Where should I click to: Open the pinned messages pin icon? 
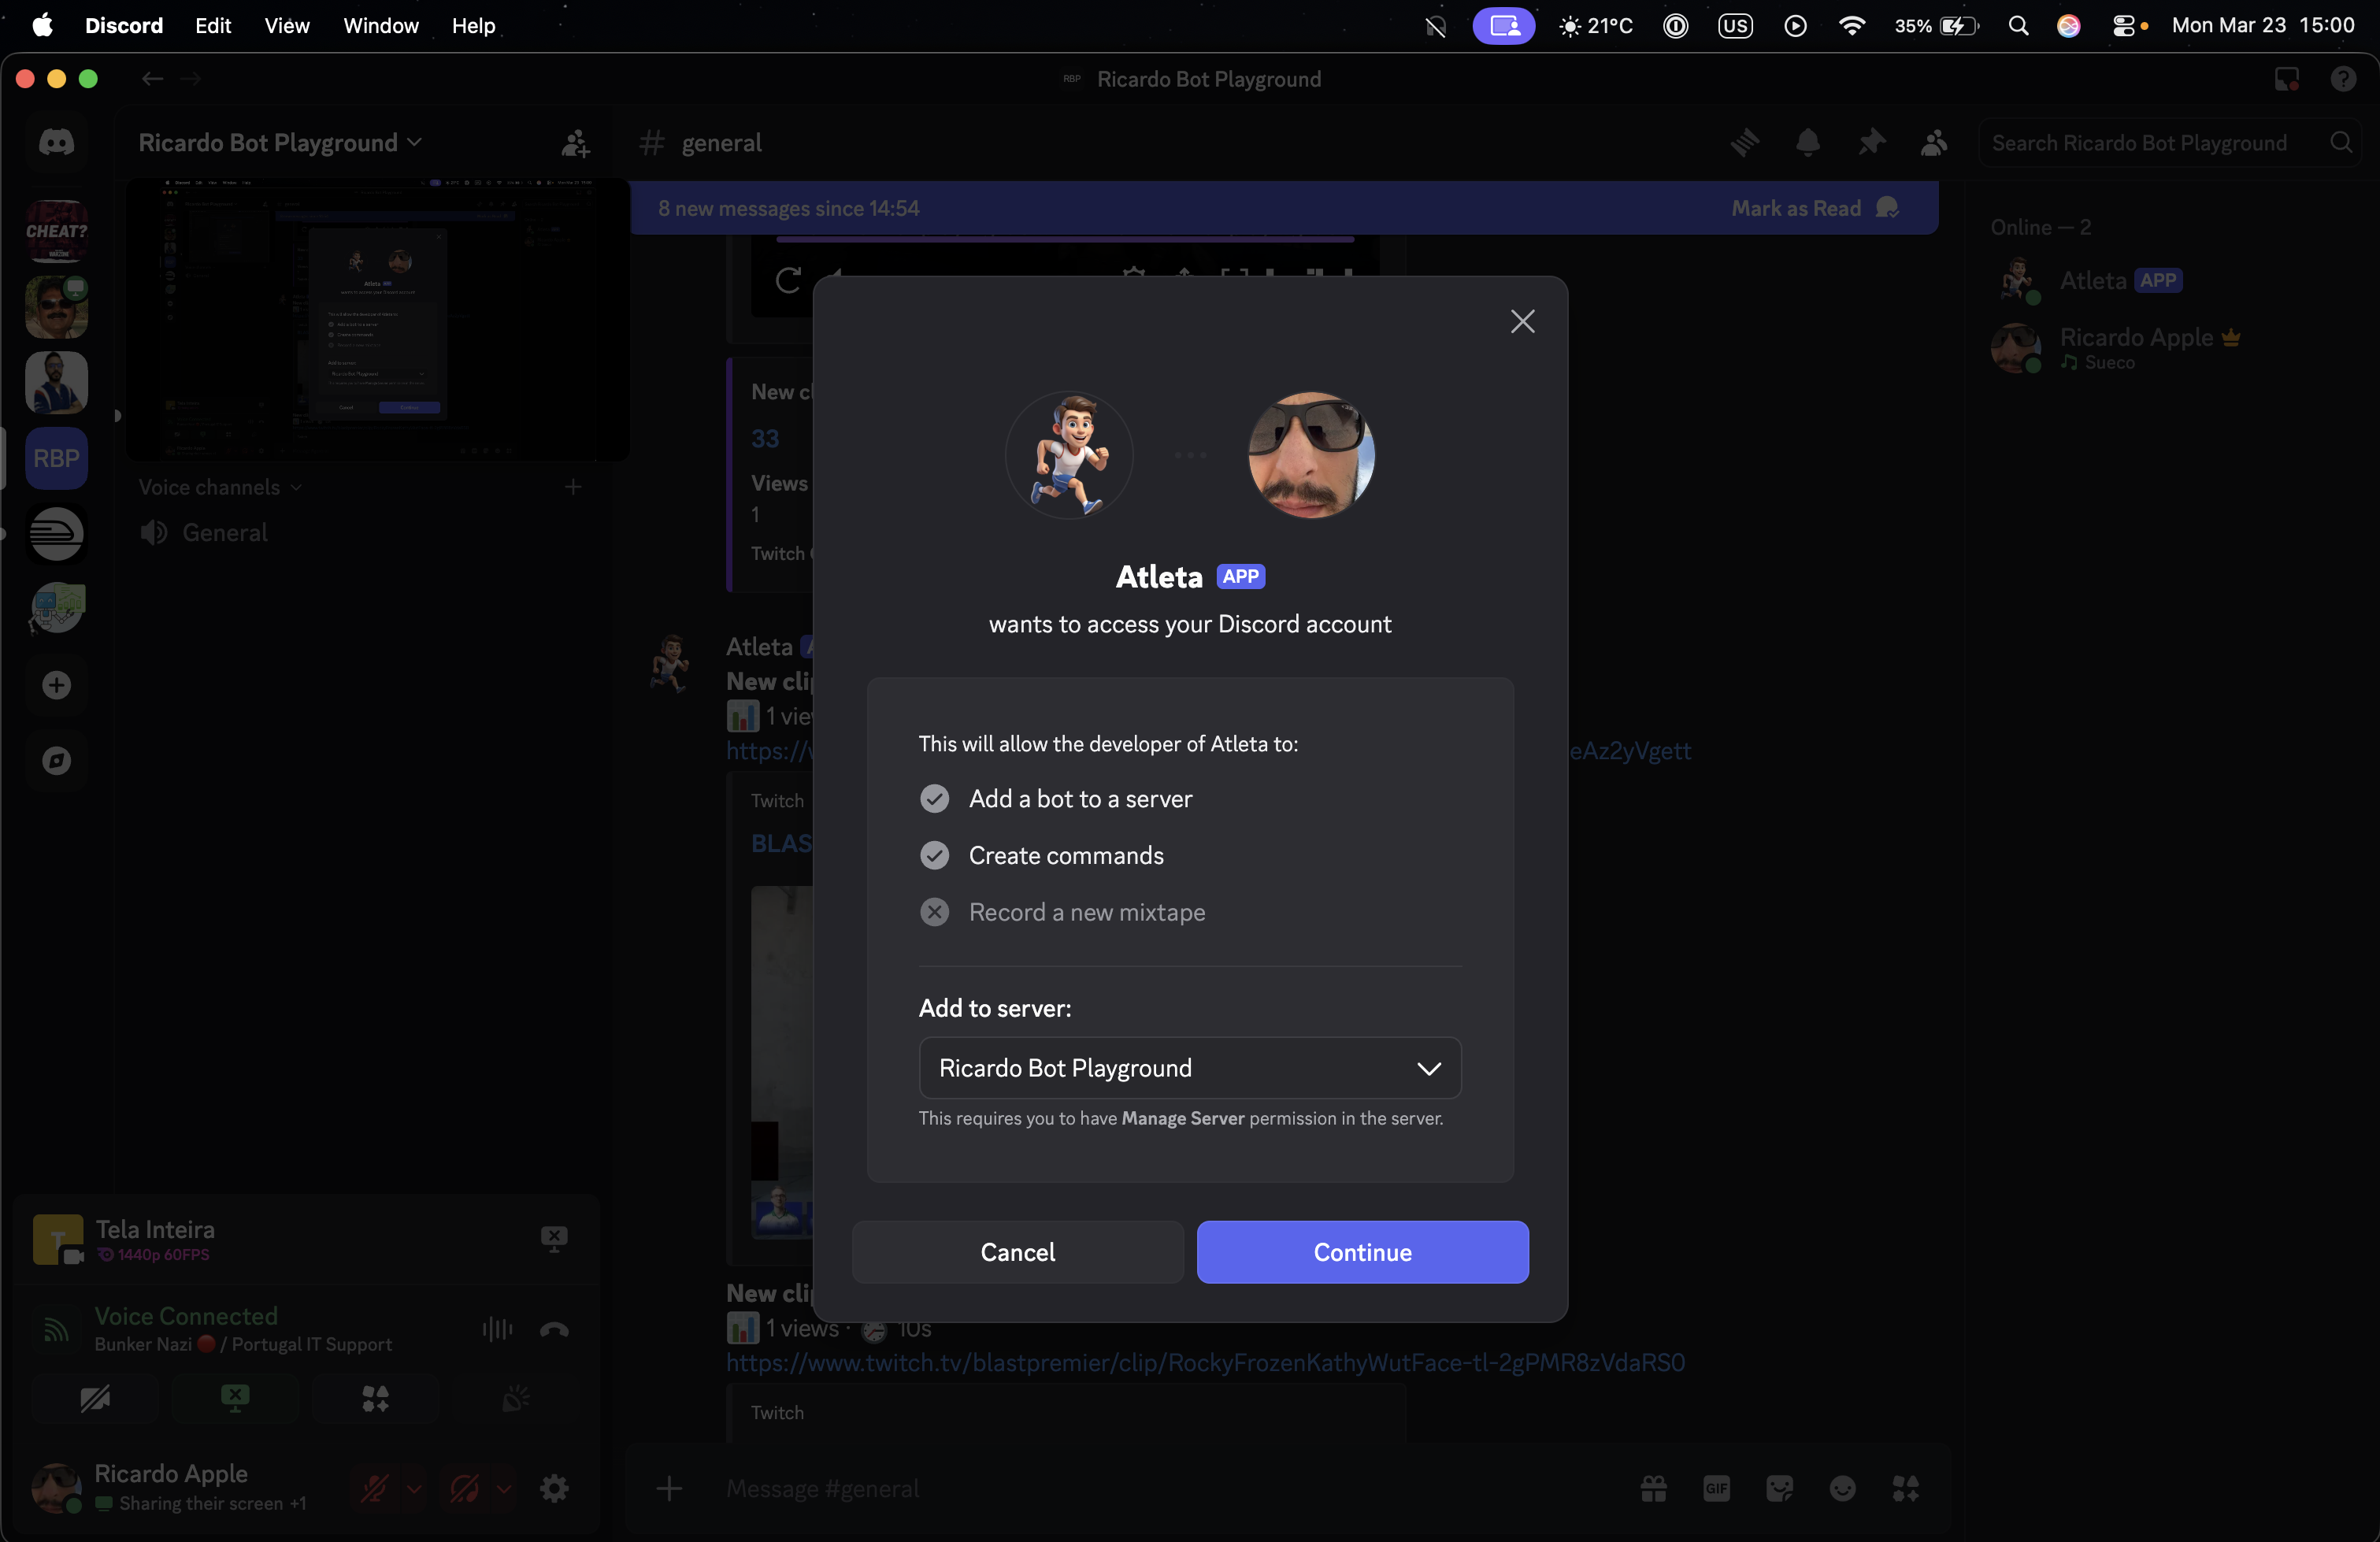click(1871, 143)
